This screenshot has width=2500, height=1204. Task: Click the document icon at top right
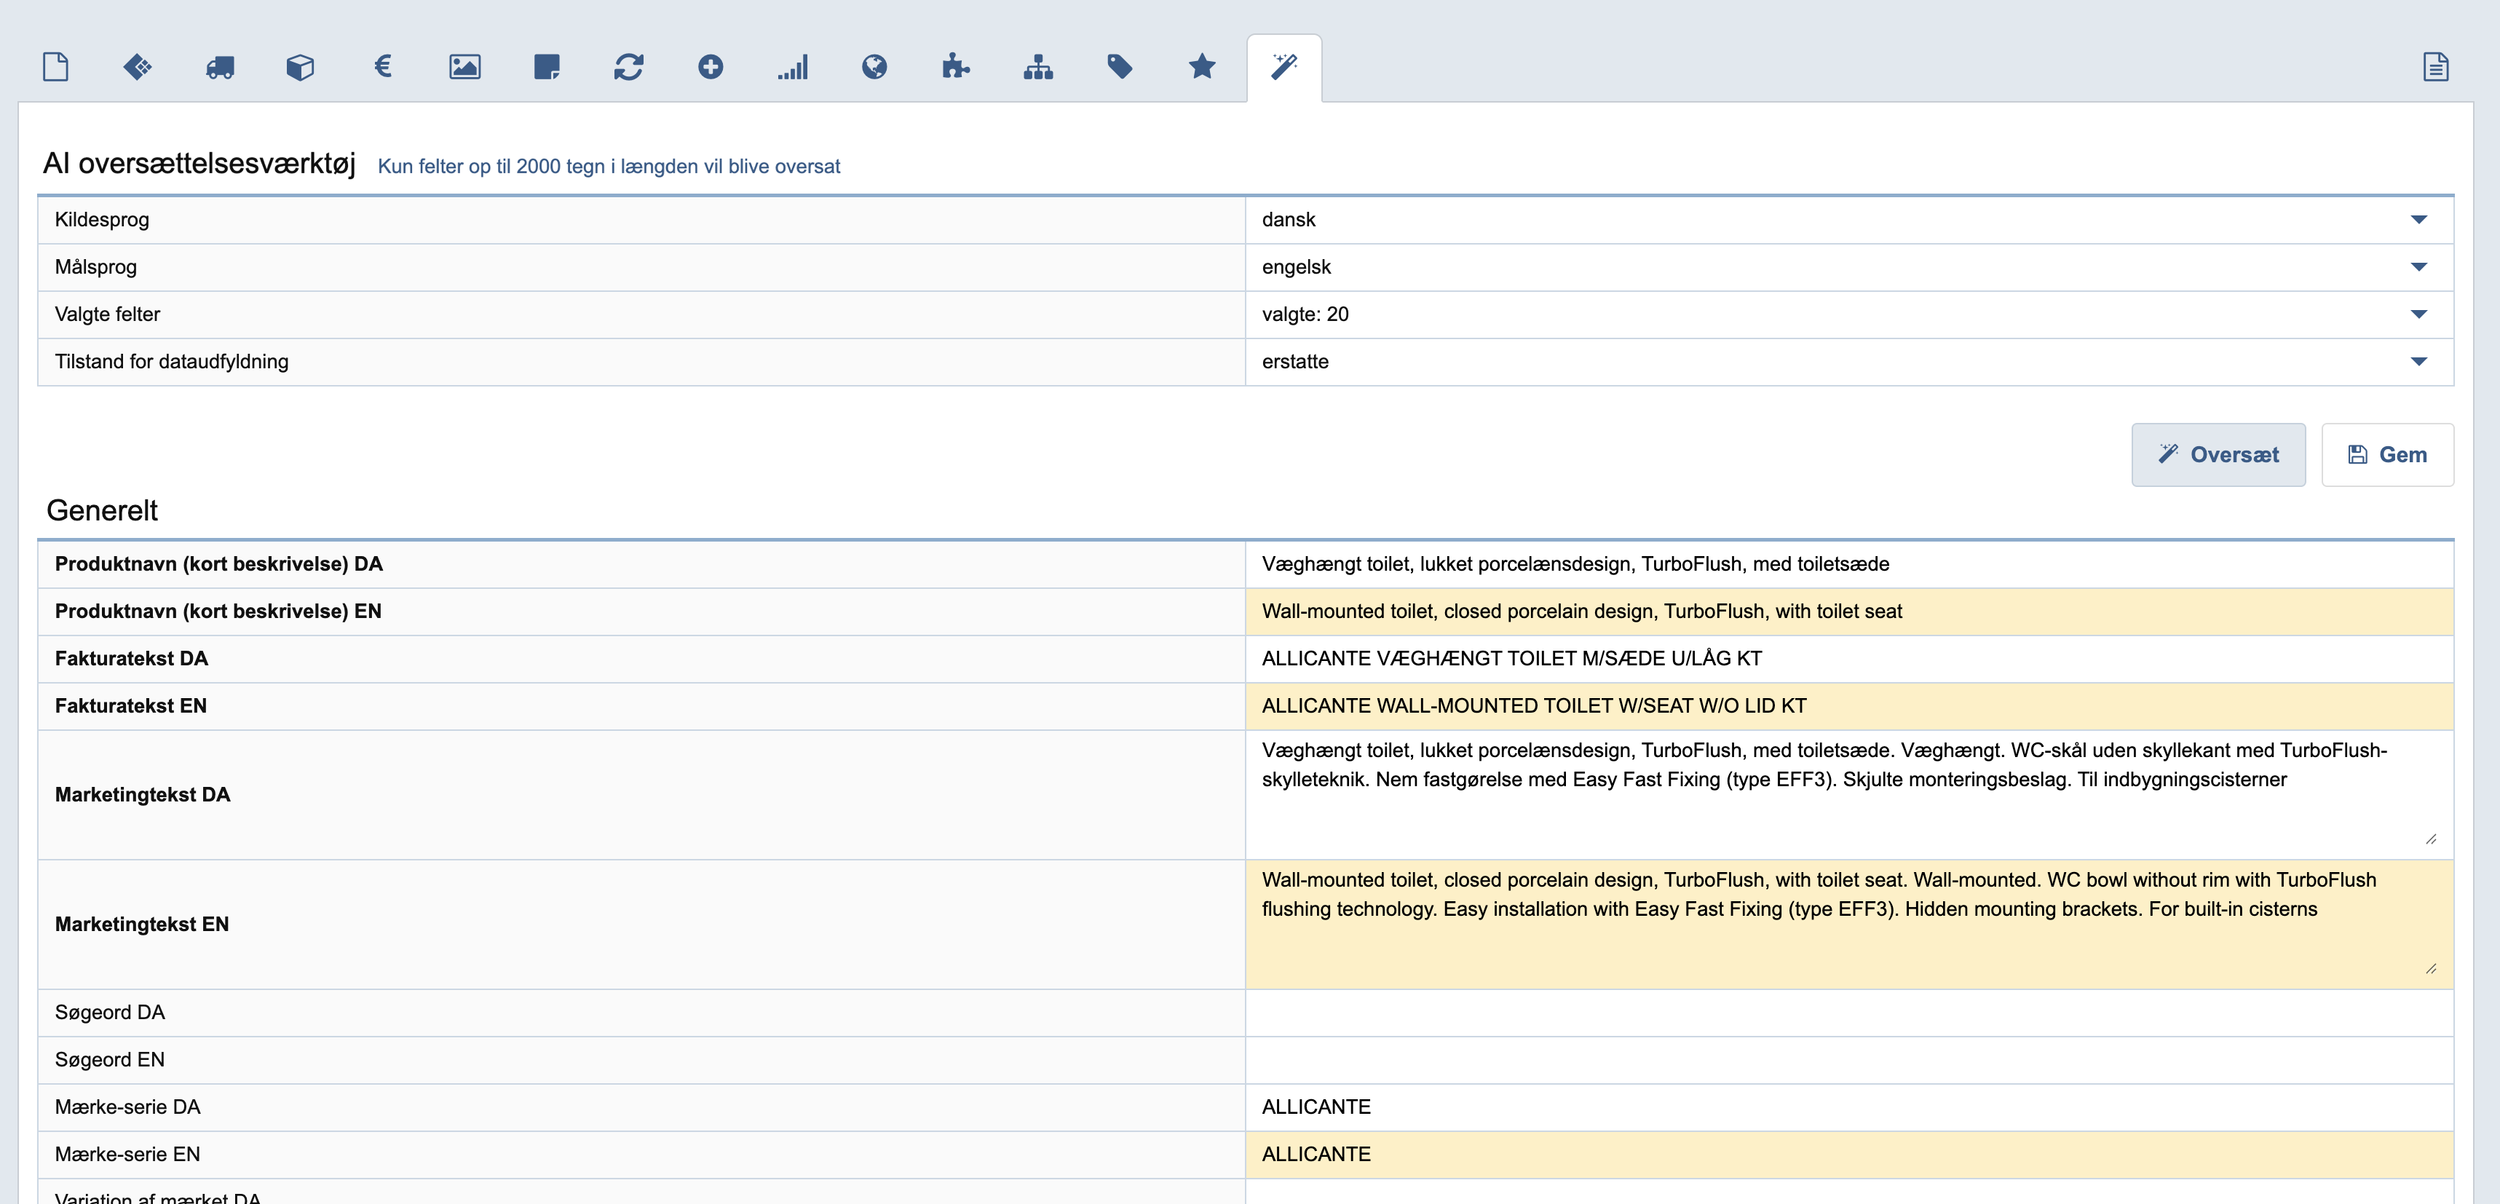tap(2436, 67)
